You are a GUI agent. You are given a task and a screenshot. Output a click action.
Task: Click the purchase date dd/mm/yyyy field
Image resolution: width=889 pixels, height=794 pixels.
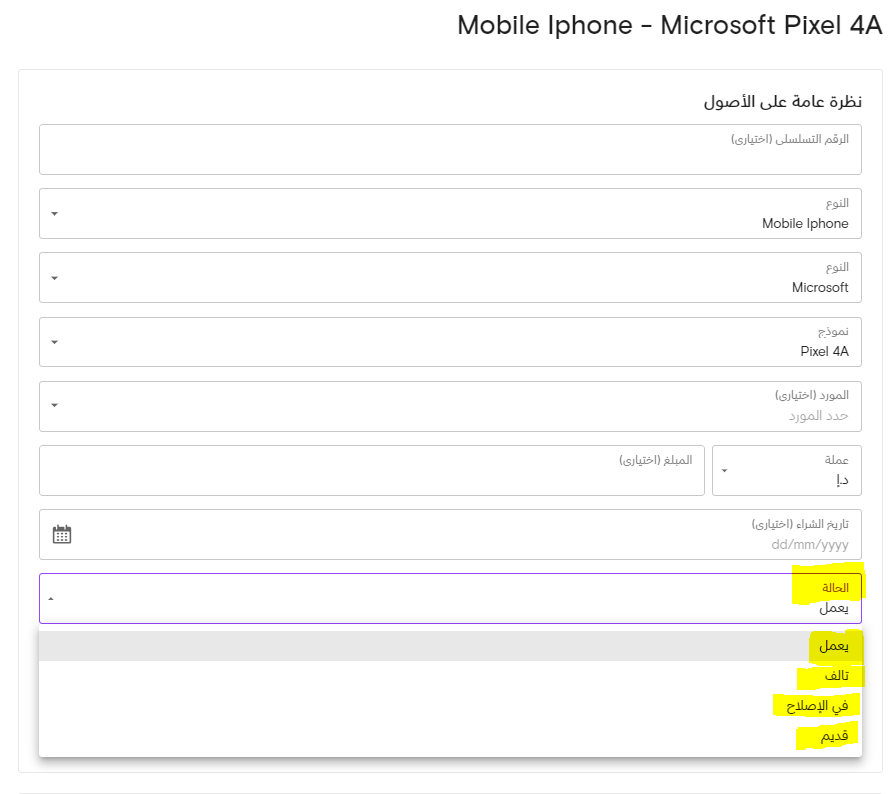click(450, 534)
